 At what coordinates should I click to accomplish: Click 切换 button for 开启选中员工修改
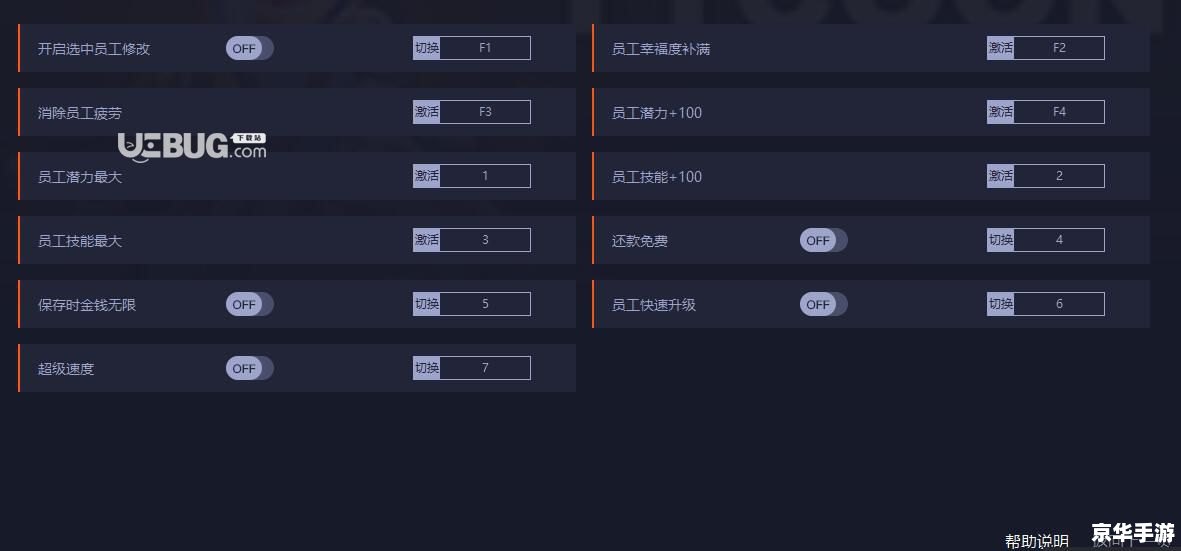pyautogui.click(x=427, y=48)
